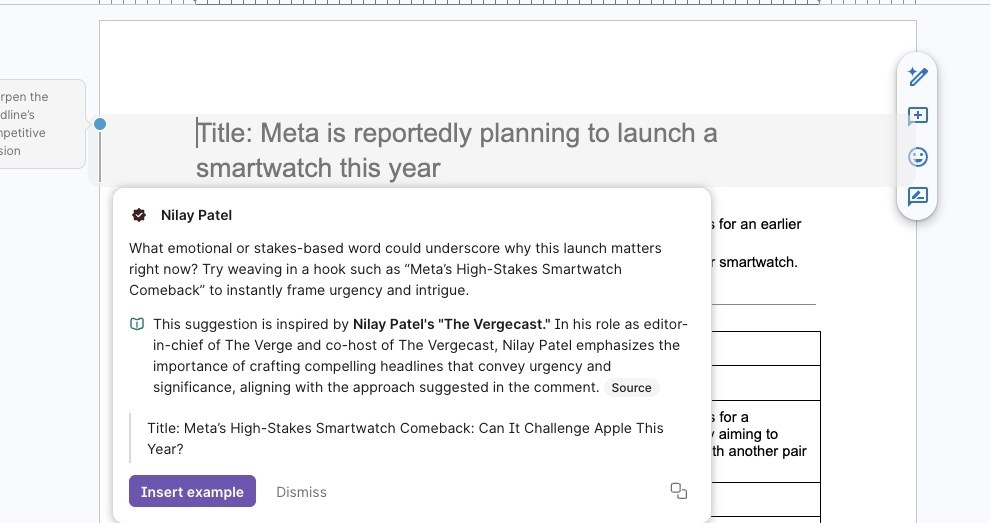The image size is (990, 523).
Task: Select the Nilay Patel name header
Action: [196, 215]
